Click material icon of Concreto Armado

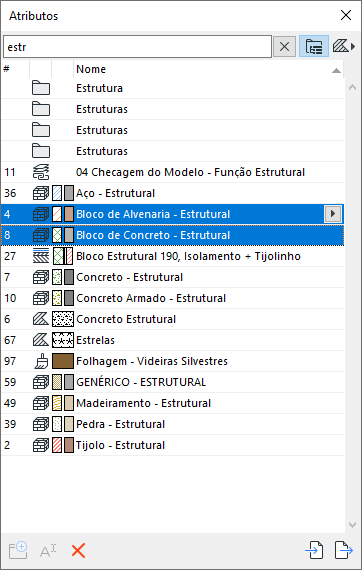41,298
